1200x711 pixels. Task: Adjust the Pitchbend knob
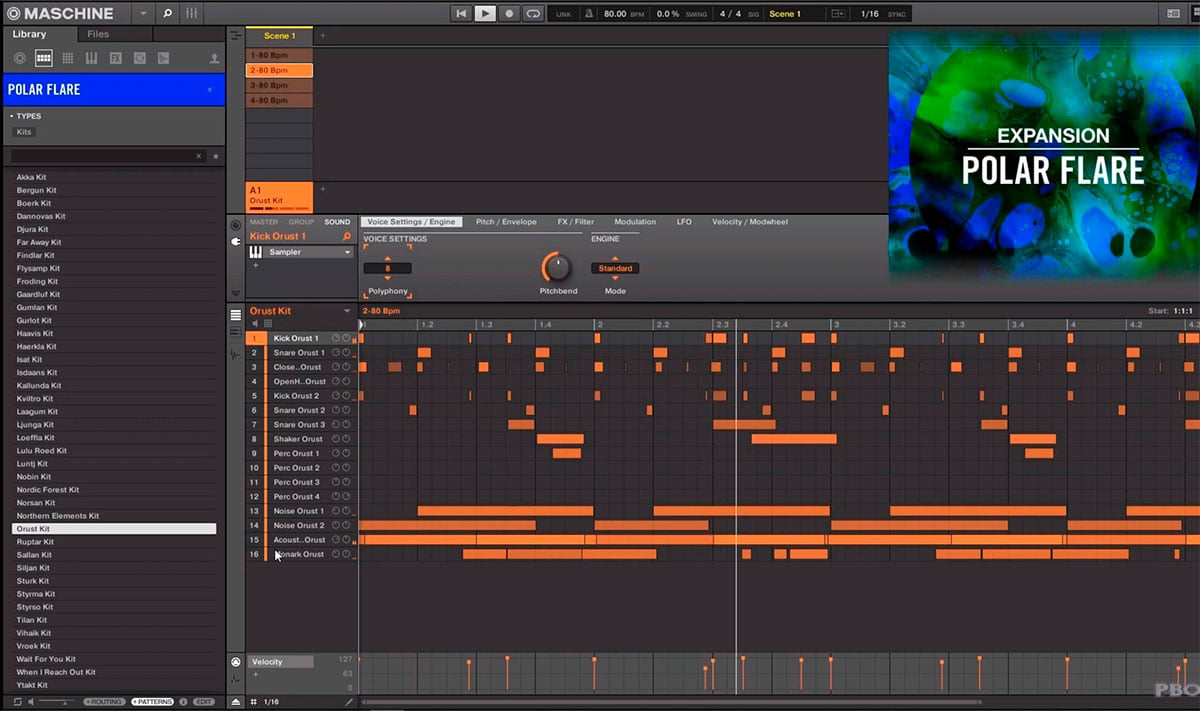pyautogui.click(x=556, y=267)
